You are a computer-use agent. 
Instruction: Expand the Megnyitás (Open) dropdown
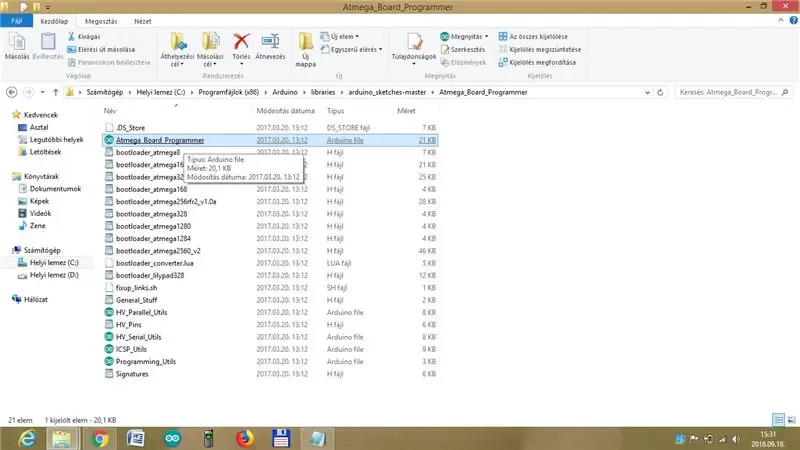click(487, 37)
